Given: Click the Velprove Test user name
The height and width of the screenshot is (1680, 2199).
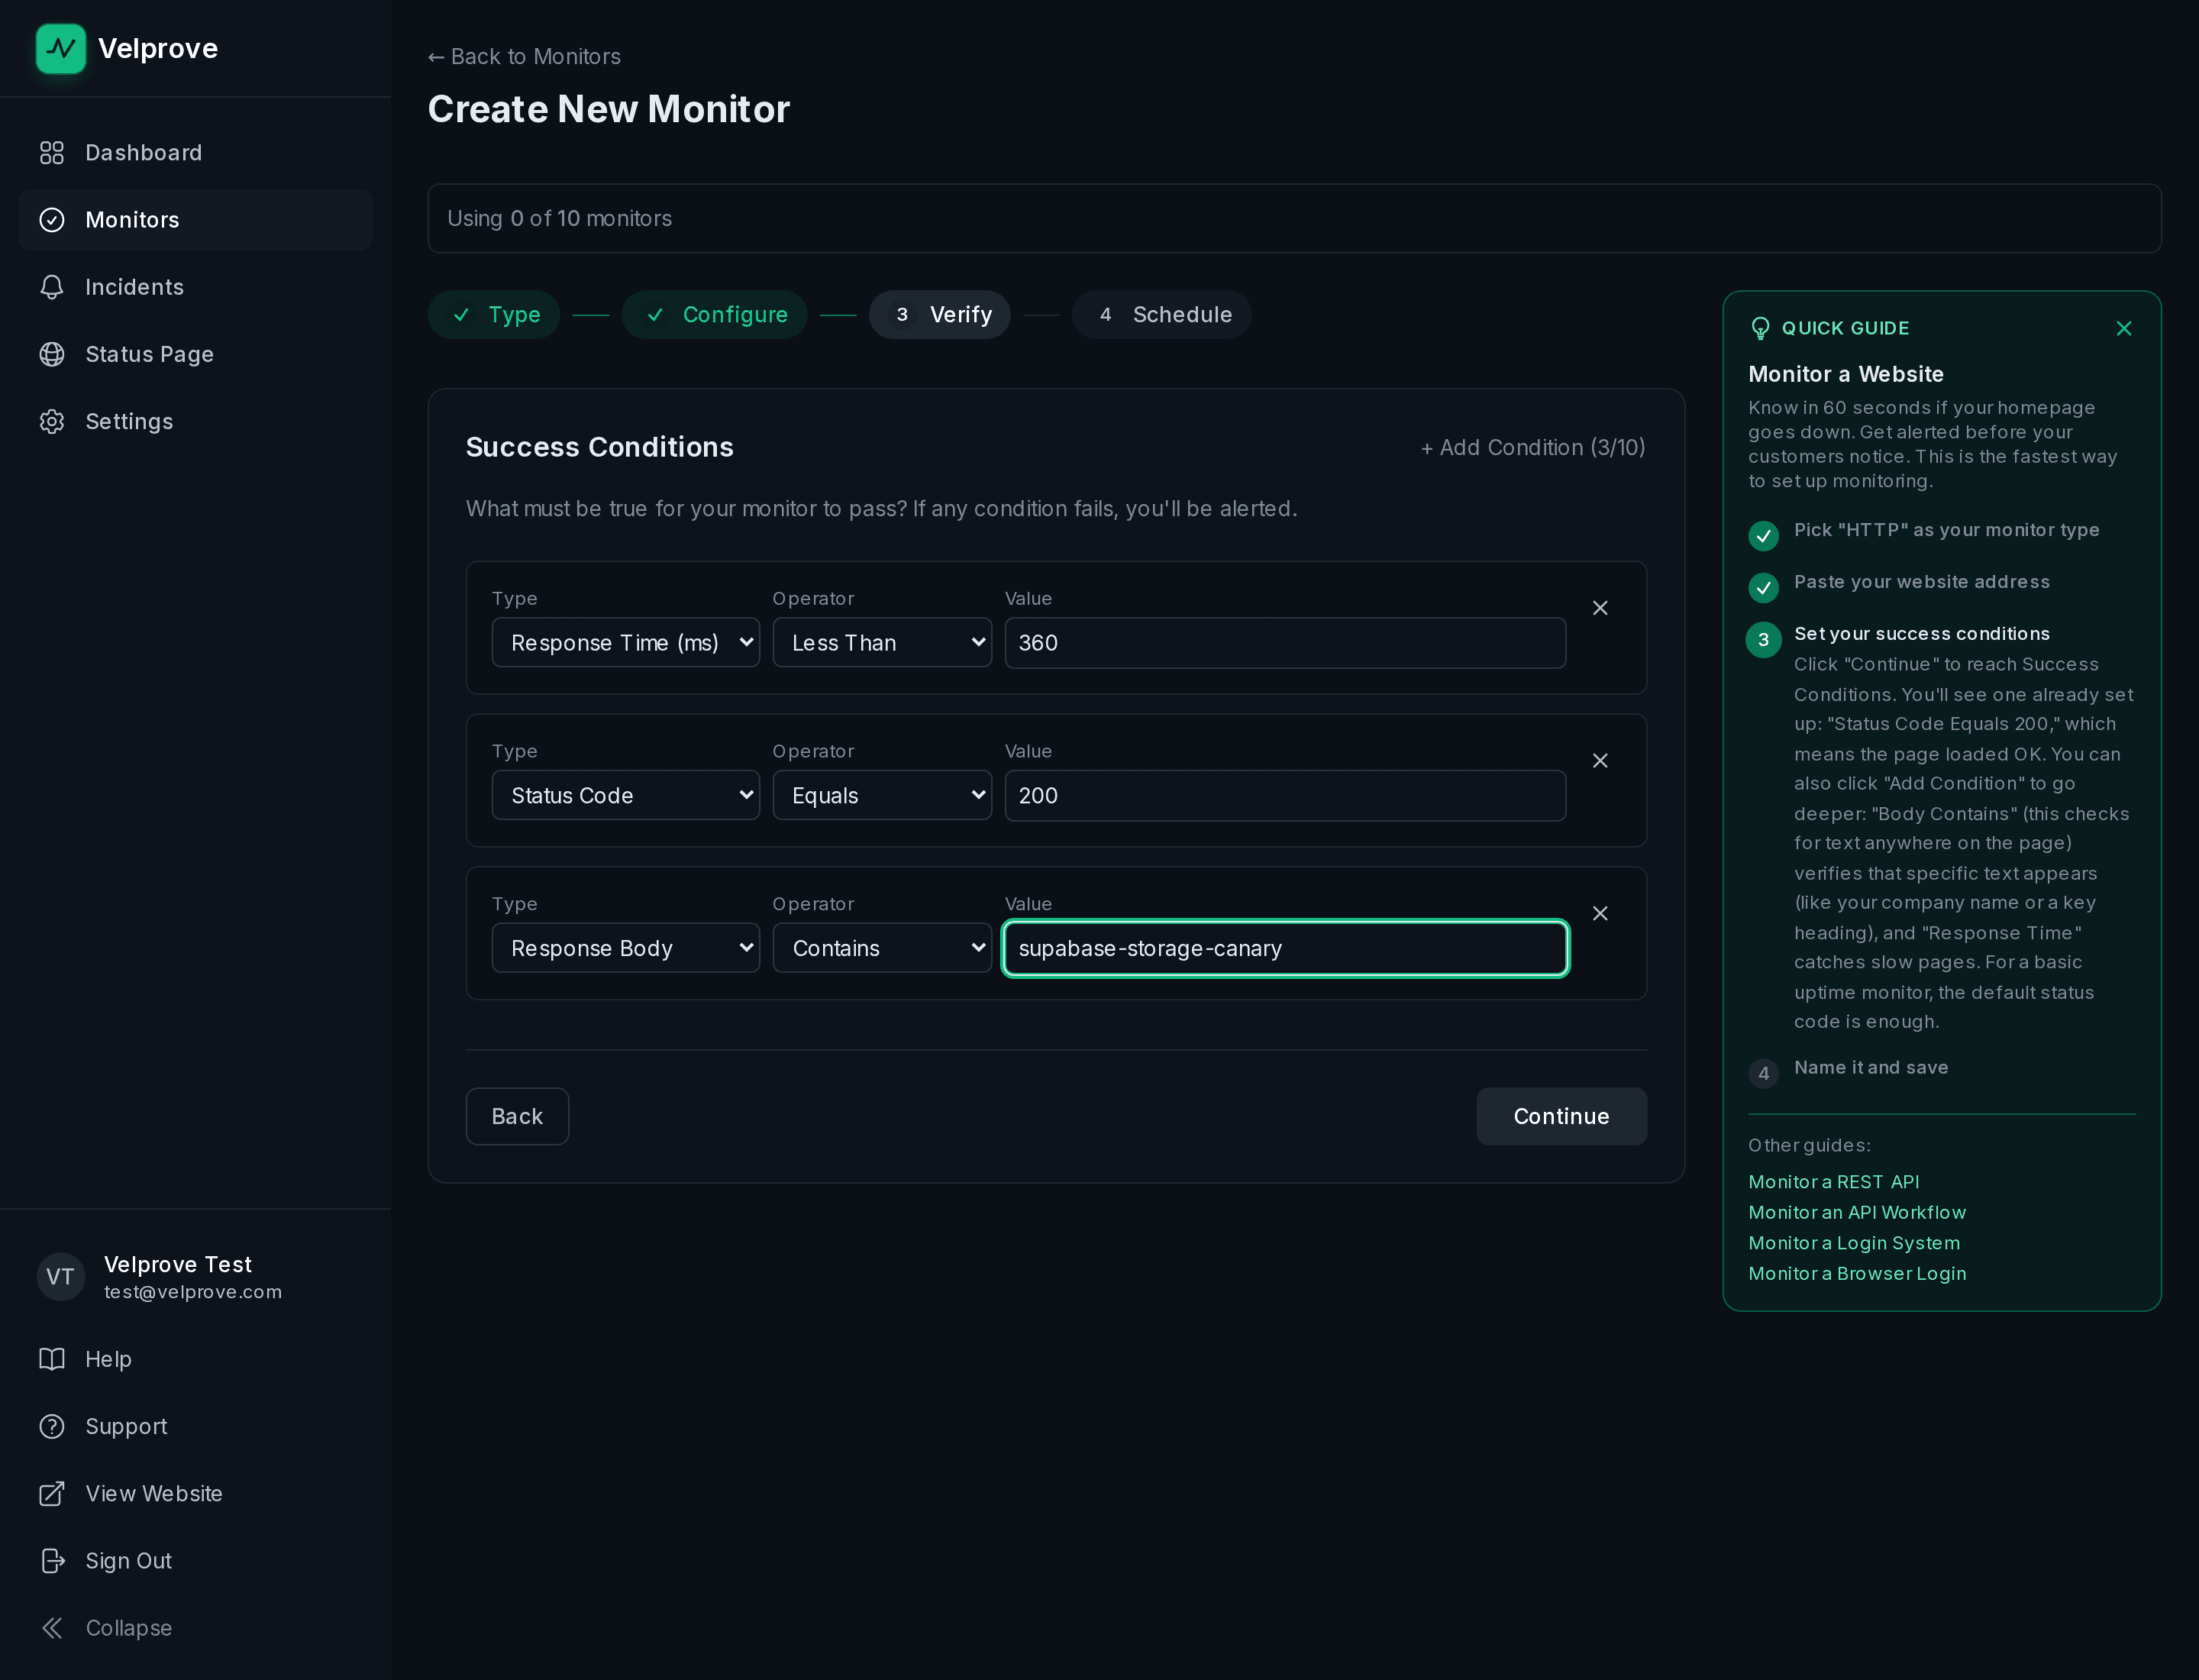Looking at the screenshot, I should tap(178, 1265).
